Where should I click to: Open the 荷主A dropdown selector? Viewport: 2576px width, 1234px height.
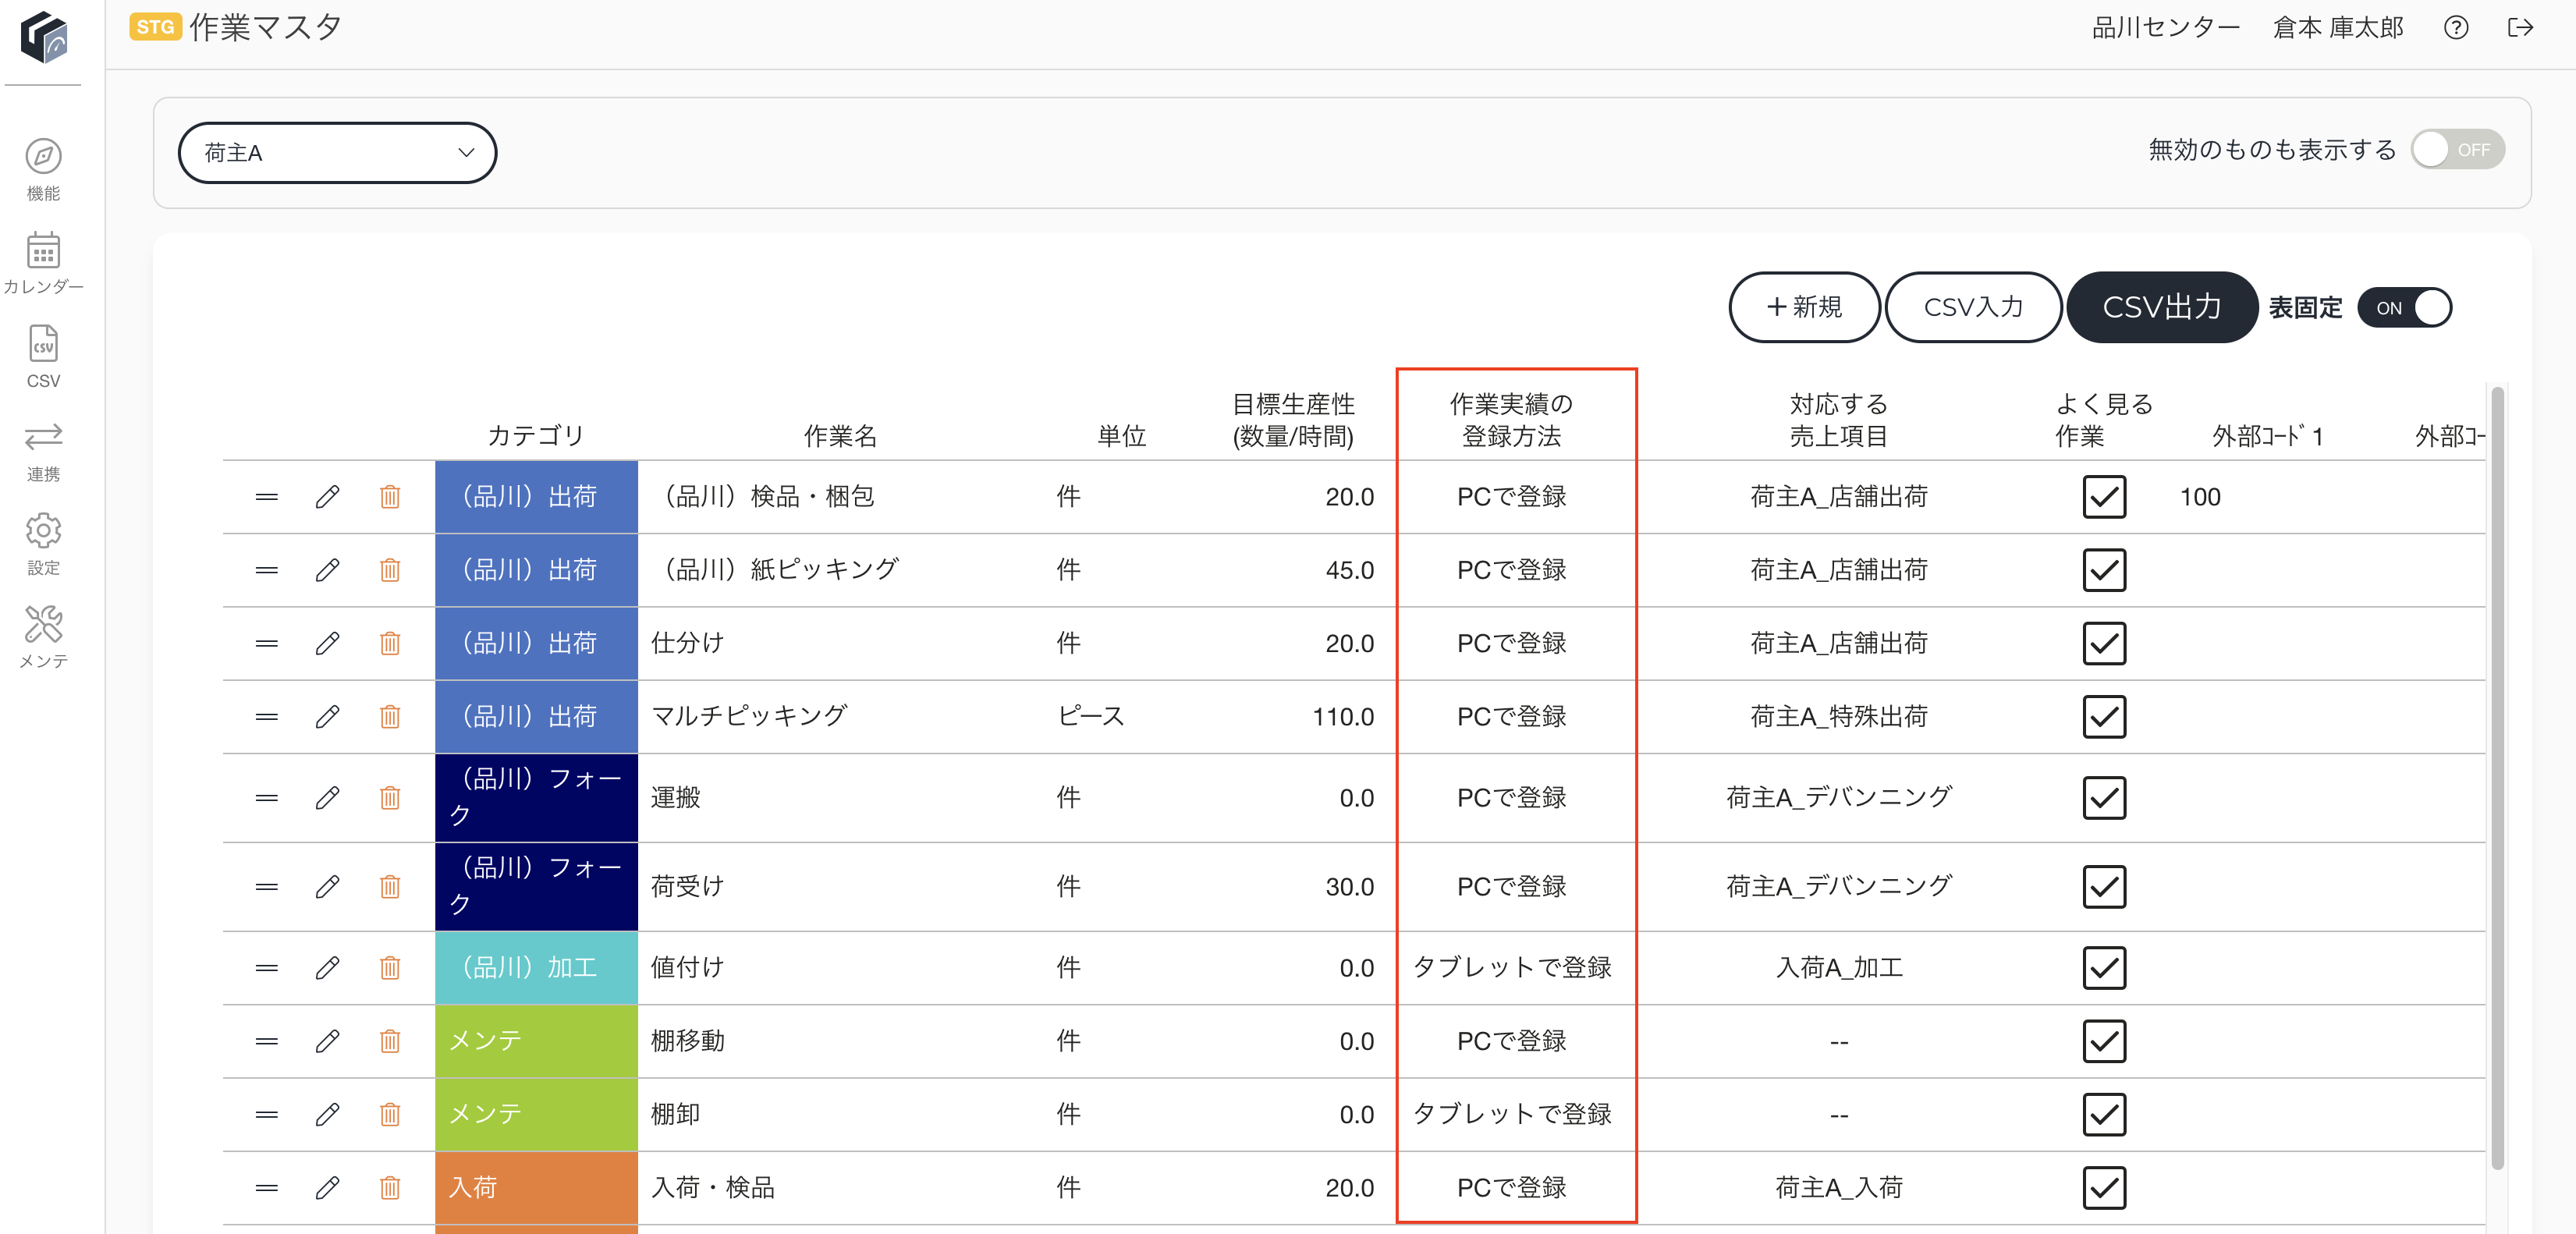[x=337, y=152]
